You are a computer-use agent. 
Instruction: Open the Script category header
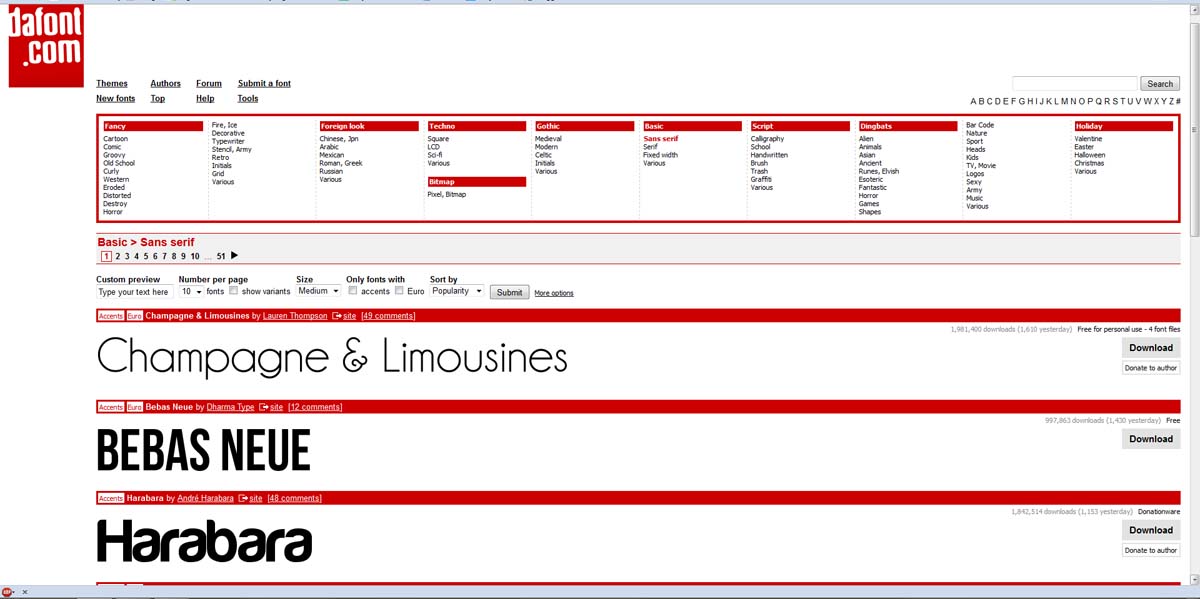coord(800,126)
